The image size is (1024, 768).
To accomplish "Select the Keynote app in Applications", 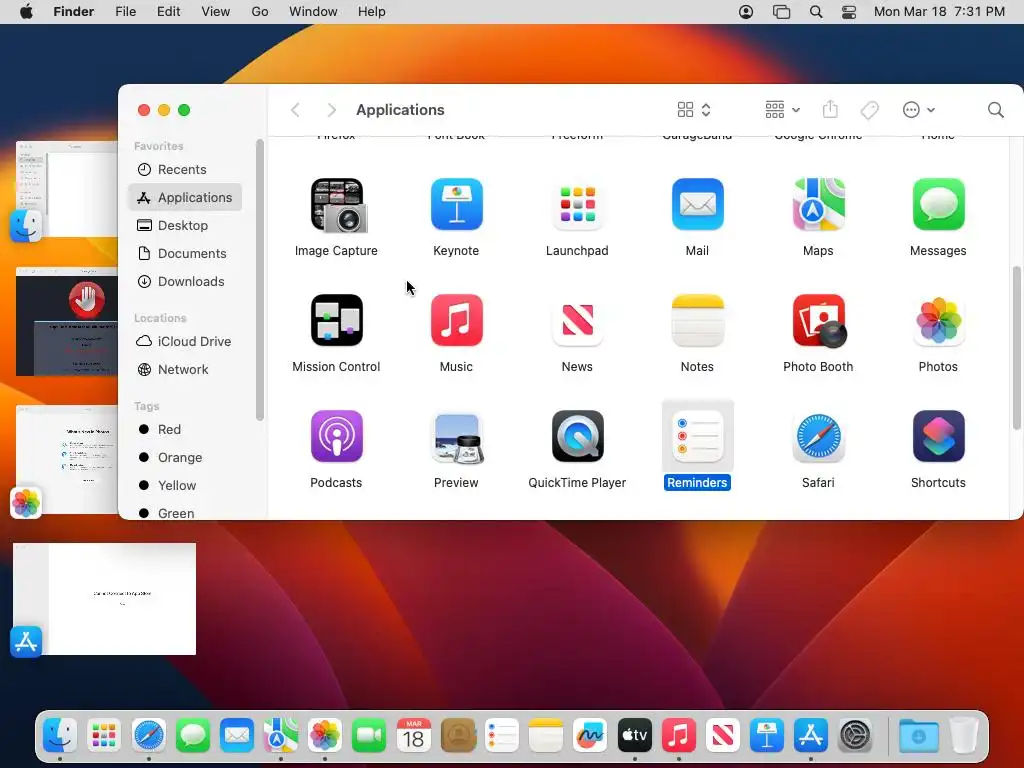I will (456, 204).
